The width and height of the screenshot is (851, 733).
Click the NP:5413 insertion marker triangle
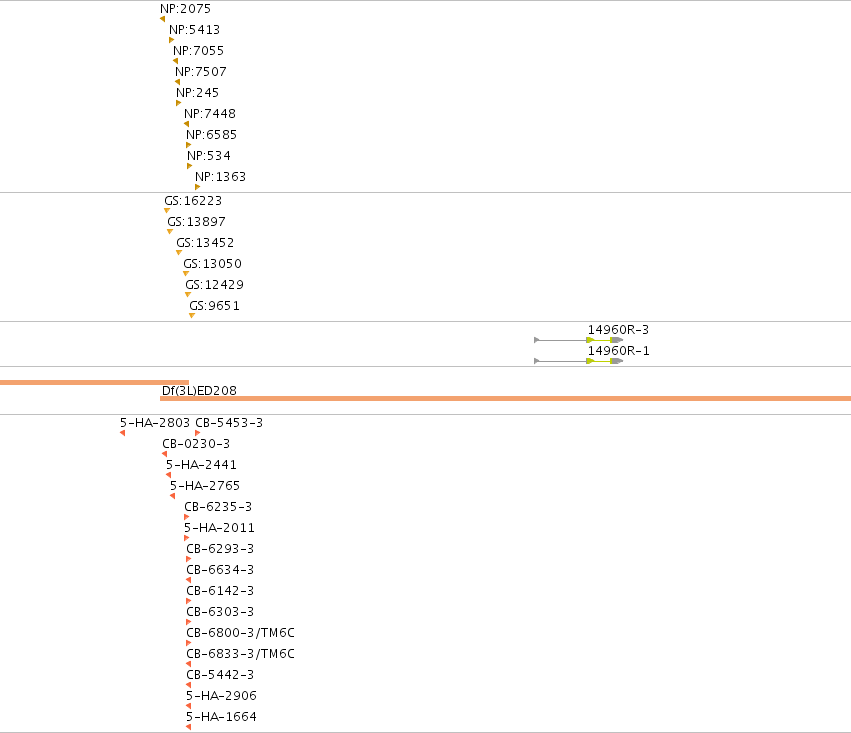(172, 40)
